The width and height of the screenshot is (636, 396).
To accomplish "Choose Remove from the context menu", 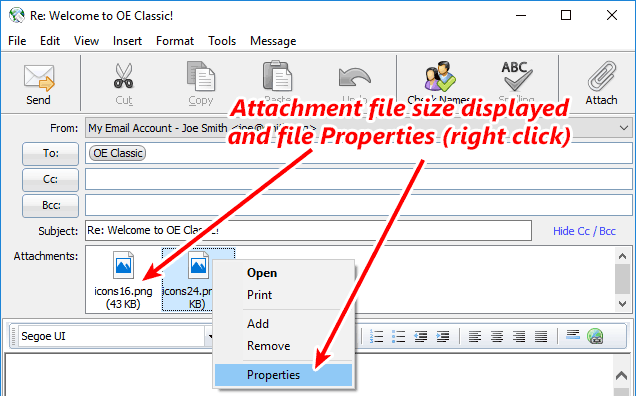I will tap(284, 346).
